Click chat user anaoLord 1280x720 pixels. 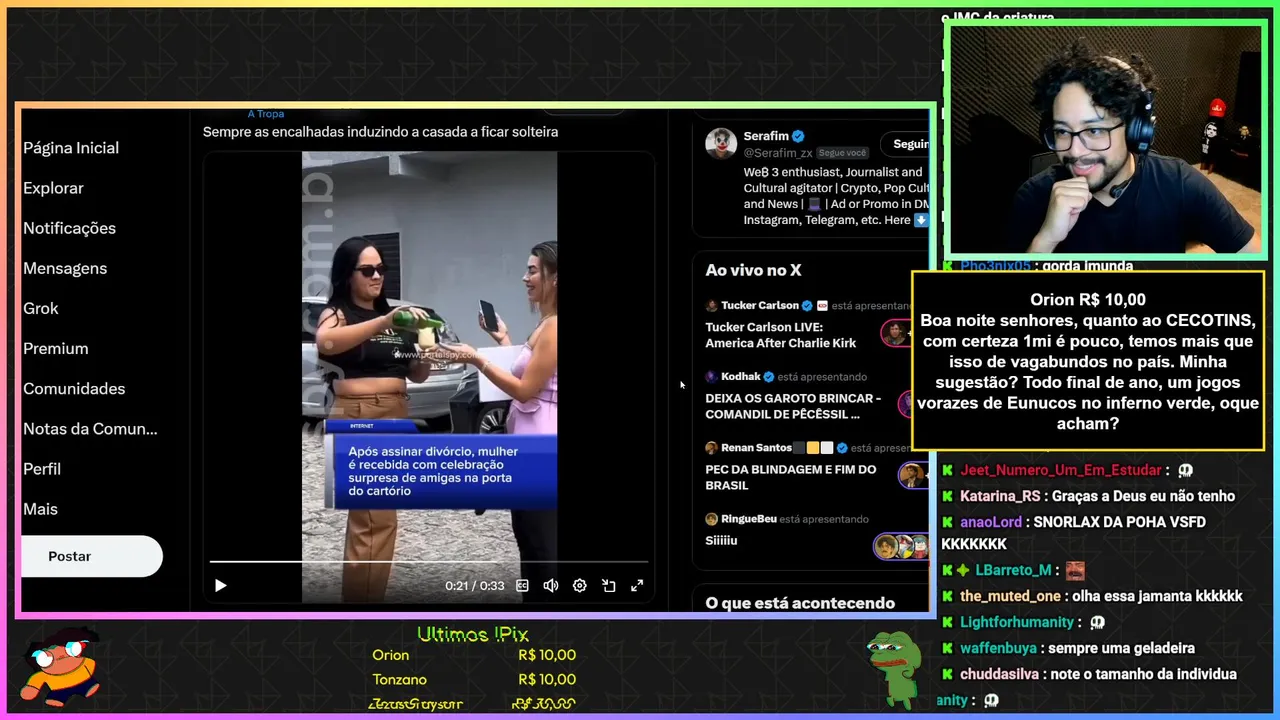991,522
